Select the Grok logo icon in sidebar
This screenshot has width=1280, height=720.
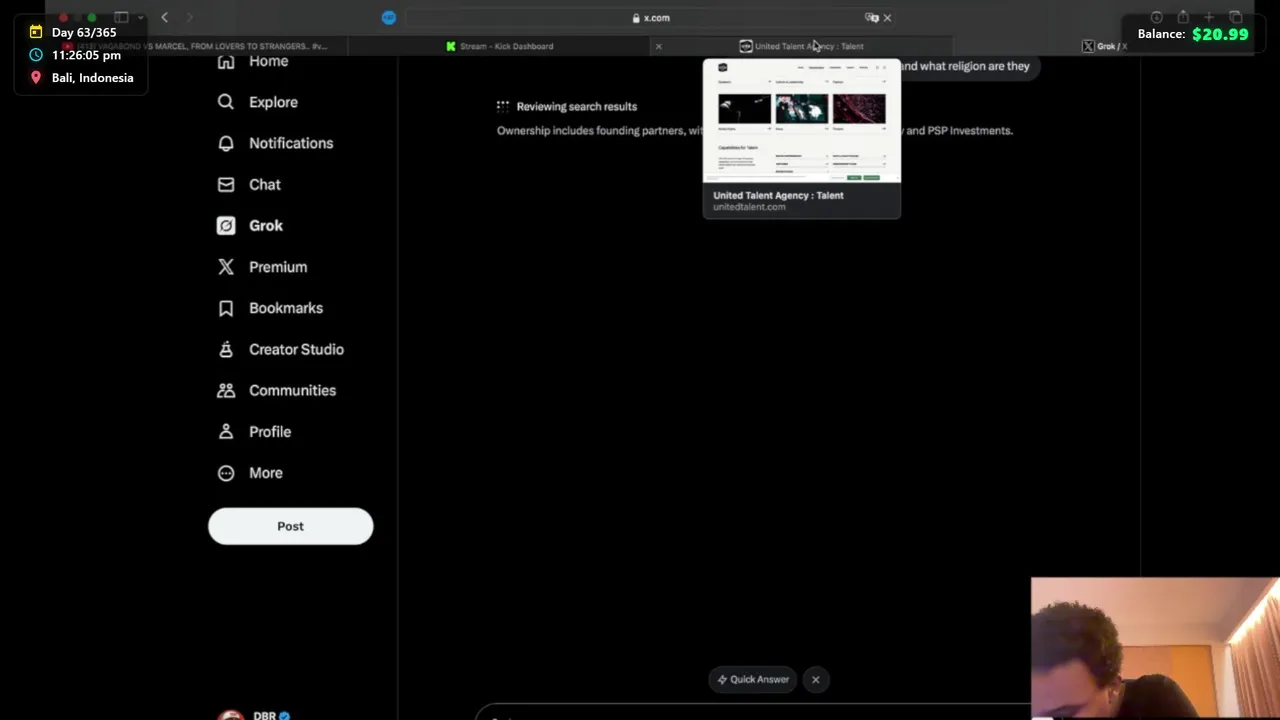pos(226,226)
